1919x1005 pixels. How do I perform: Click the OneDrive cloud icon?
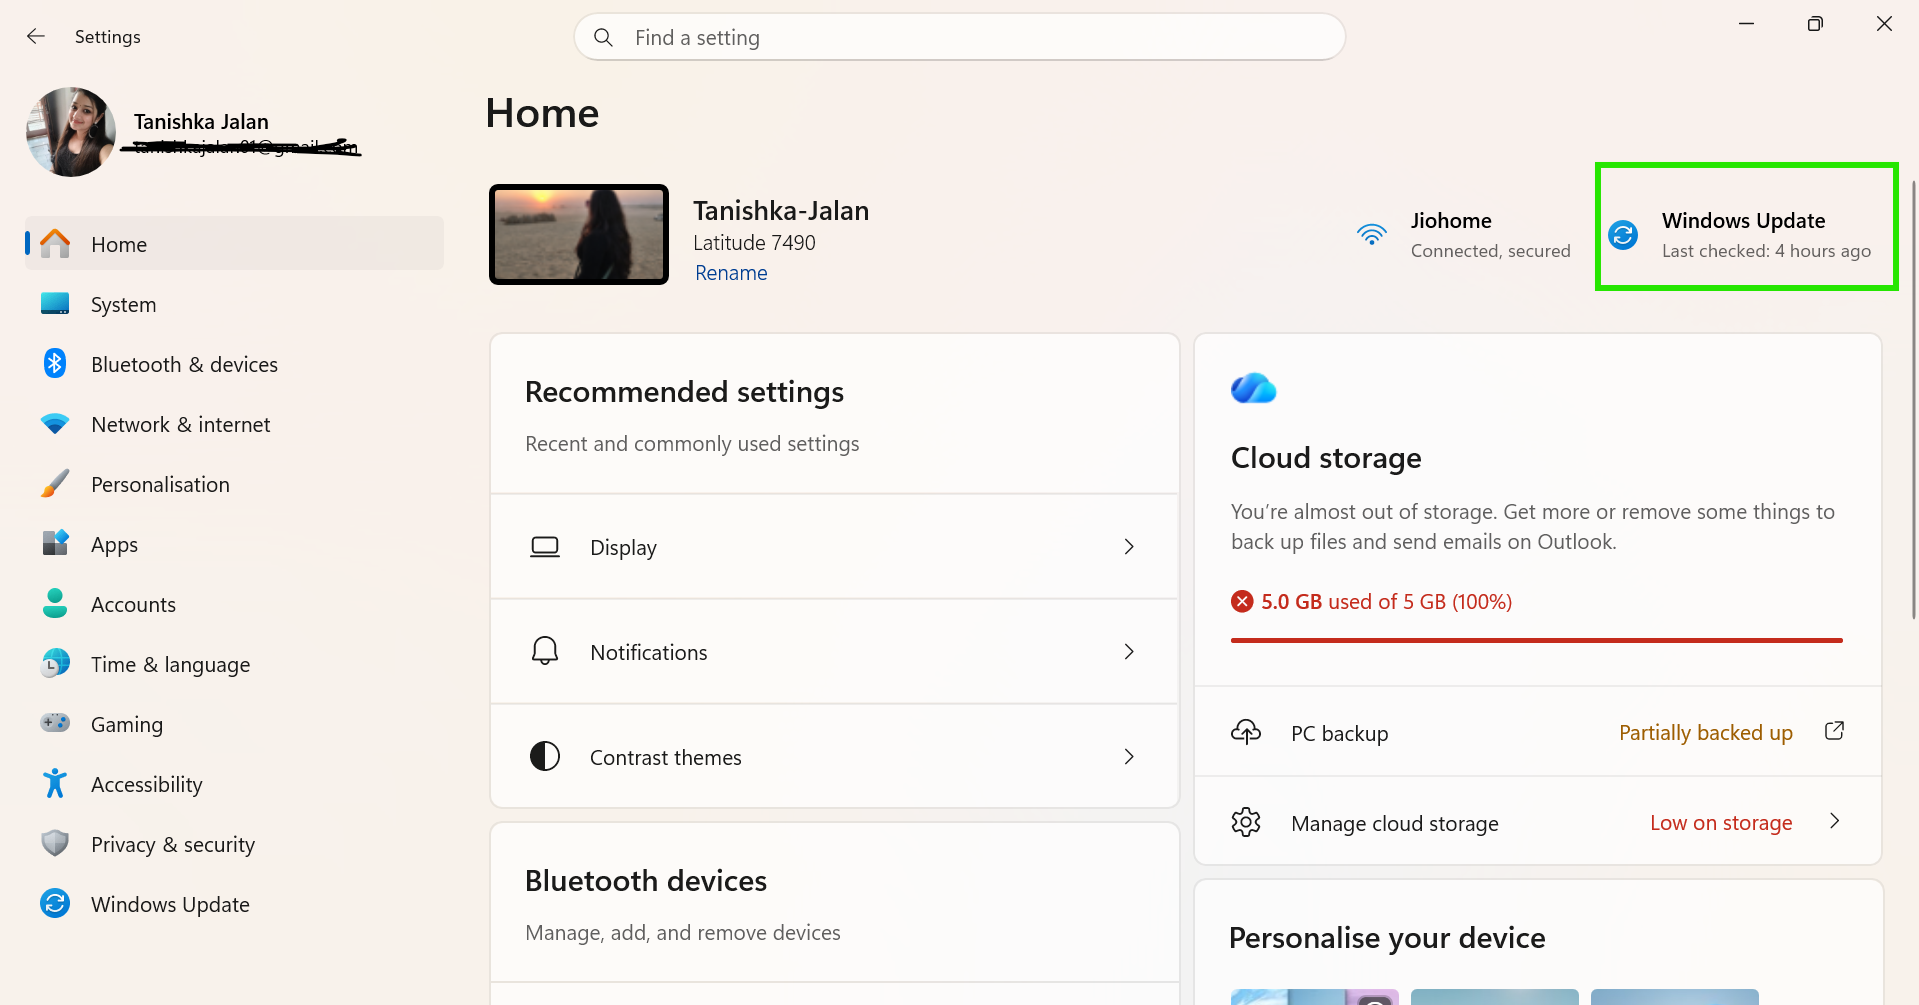pos(1254,388)
